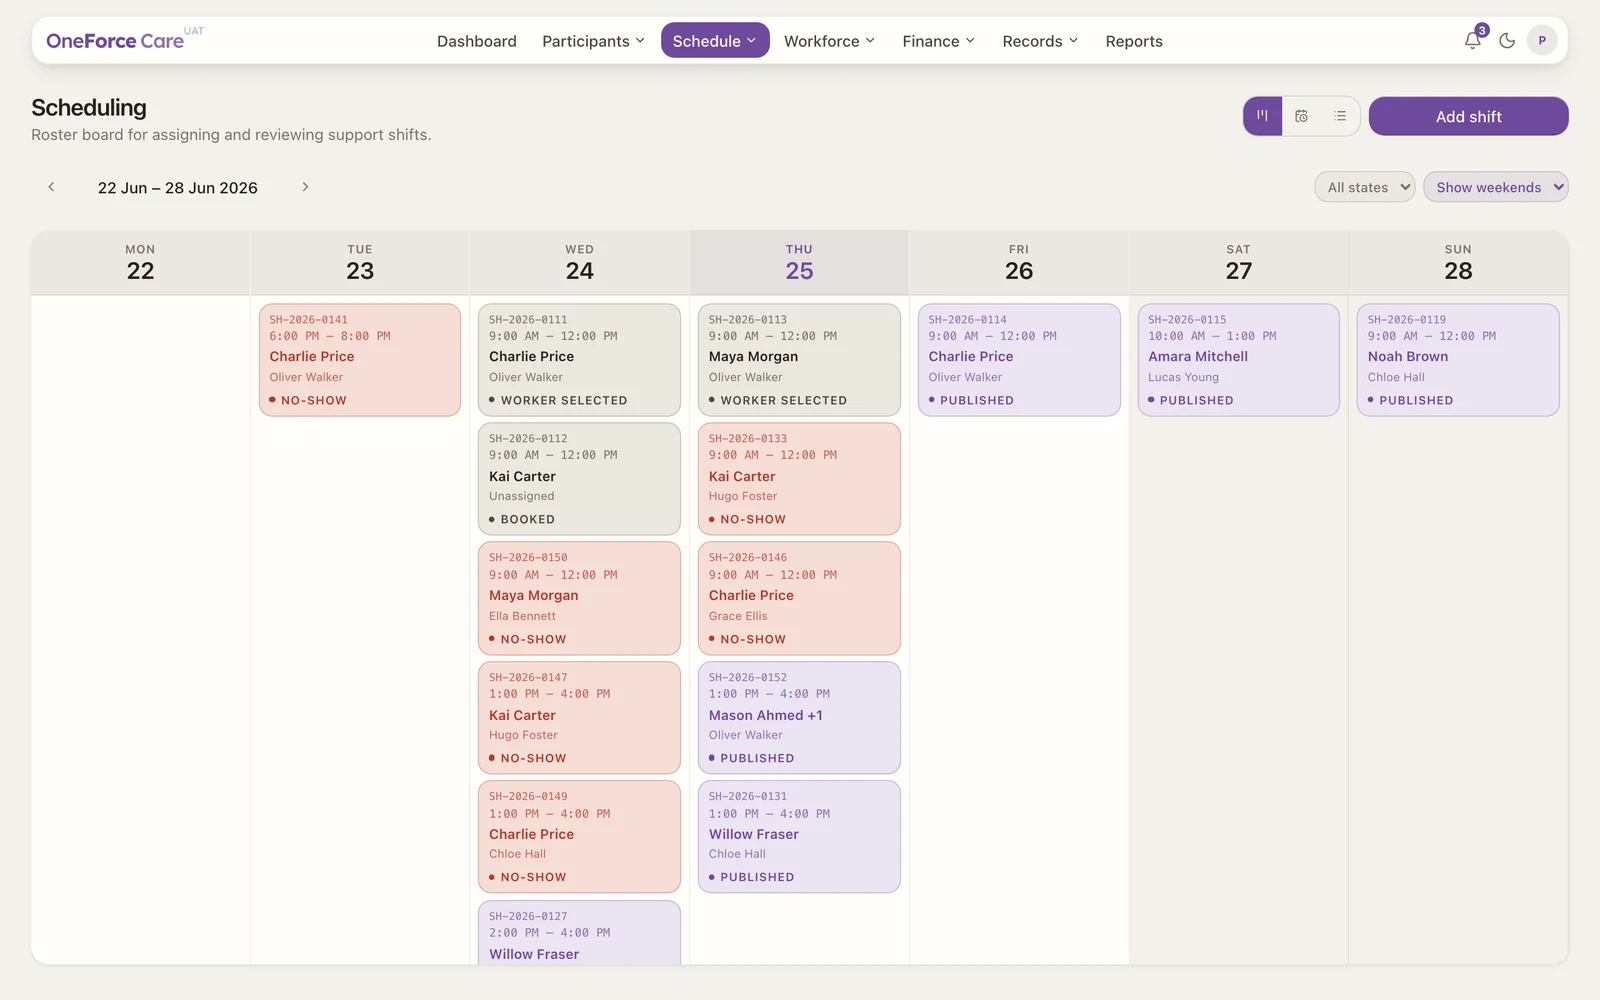Open shift SH-2026-0119 Noah Brown card

coord(1458,360)
